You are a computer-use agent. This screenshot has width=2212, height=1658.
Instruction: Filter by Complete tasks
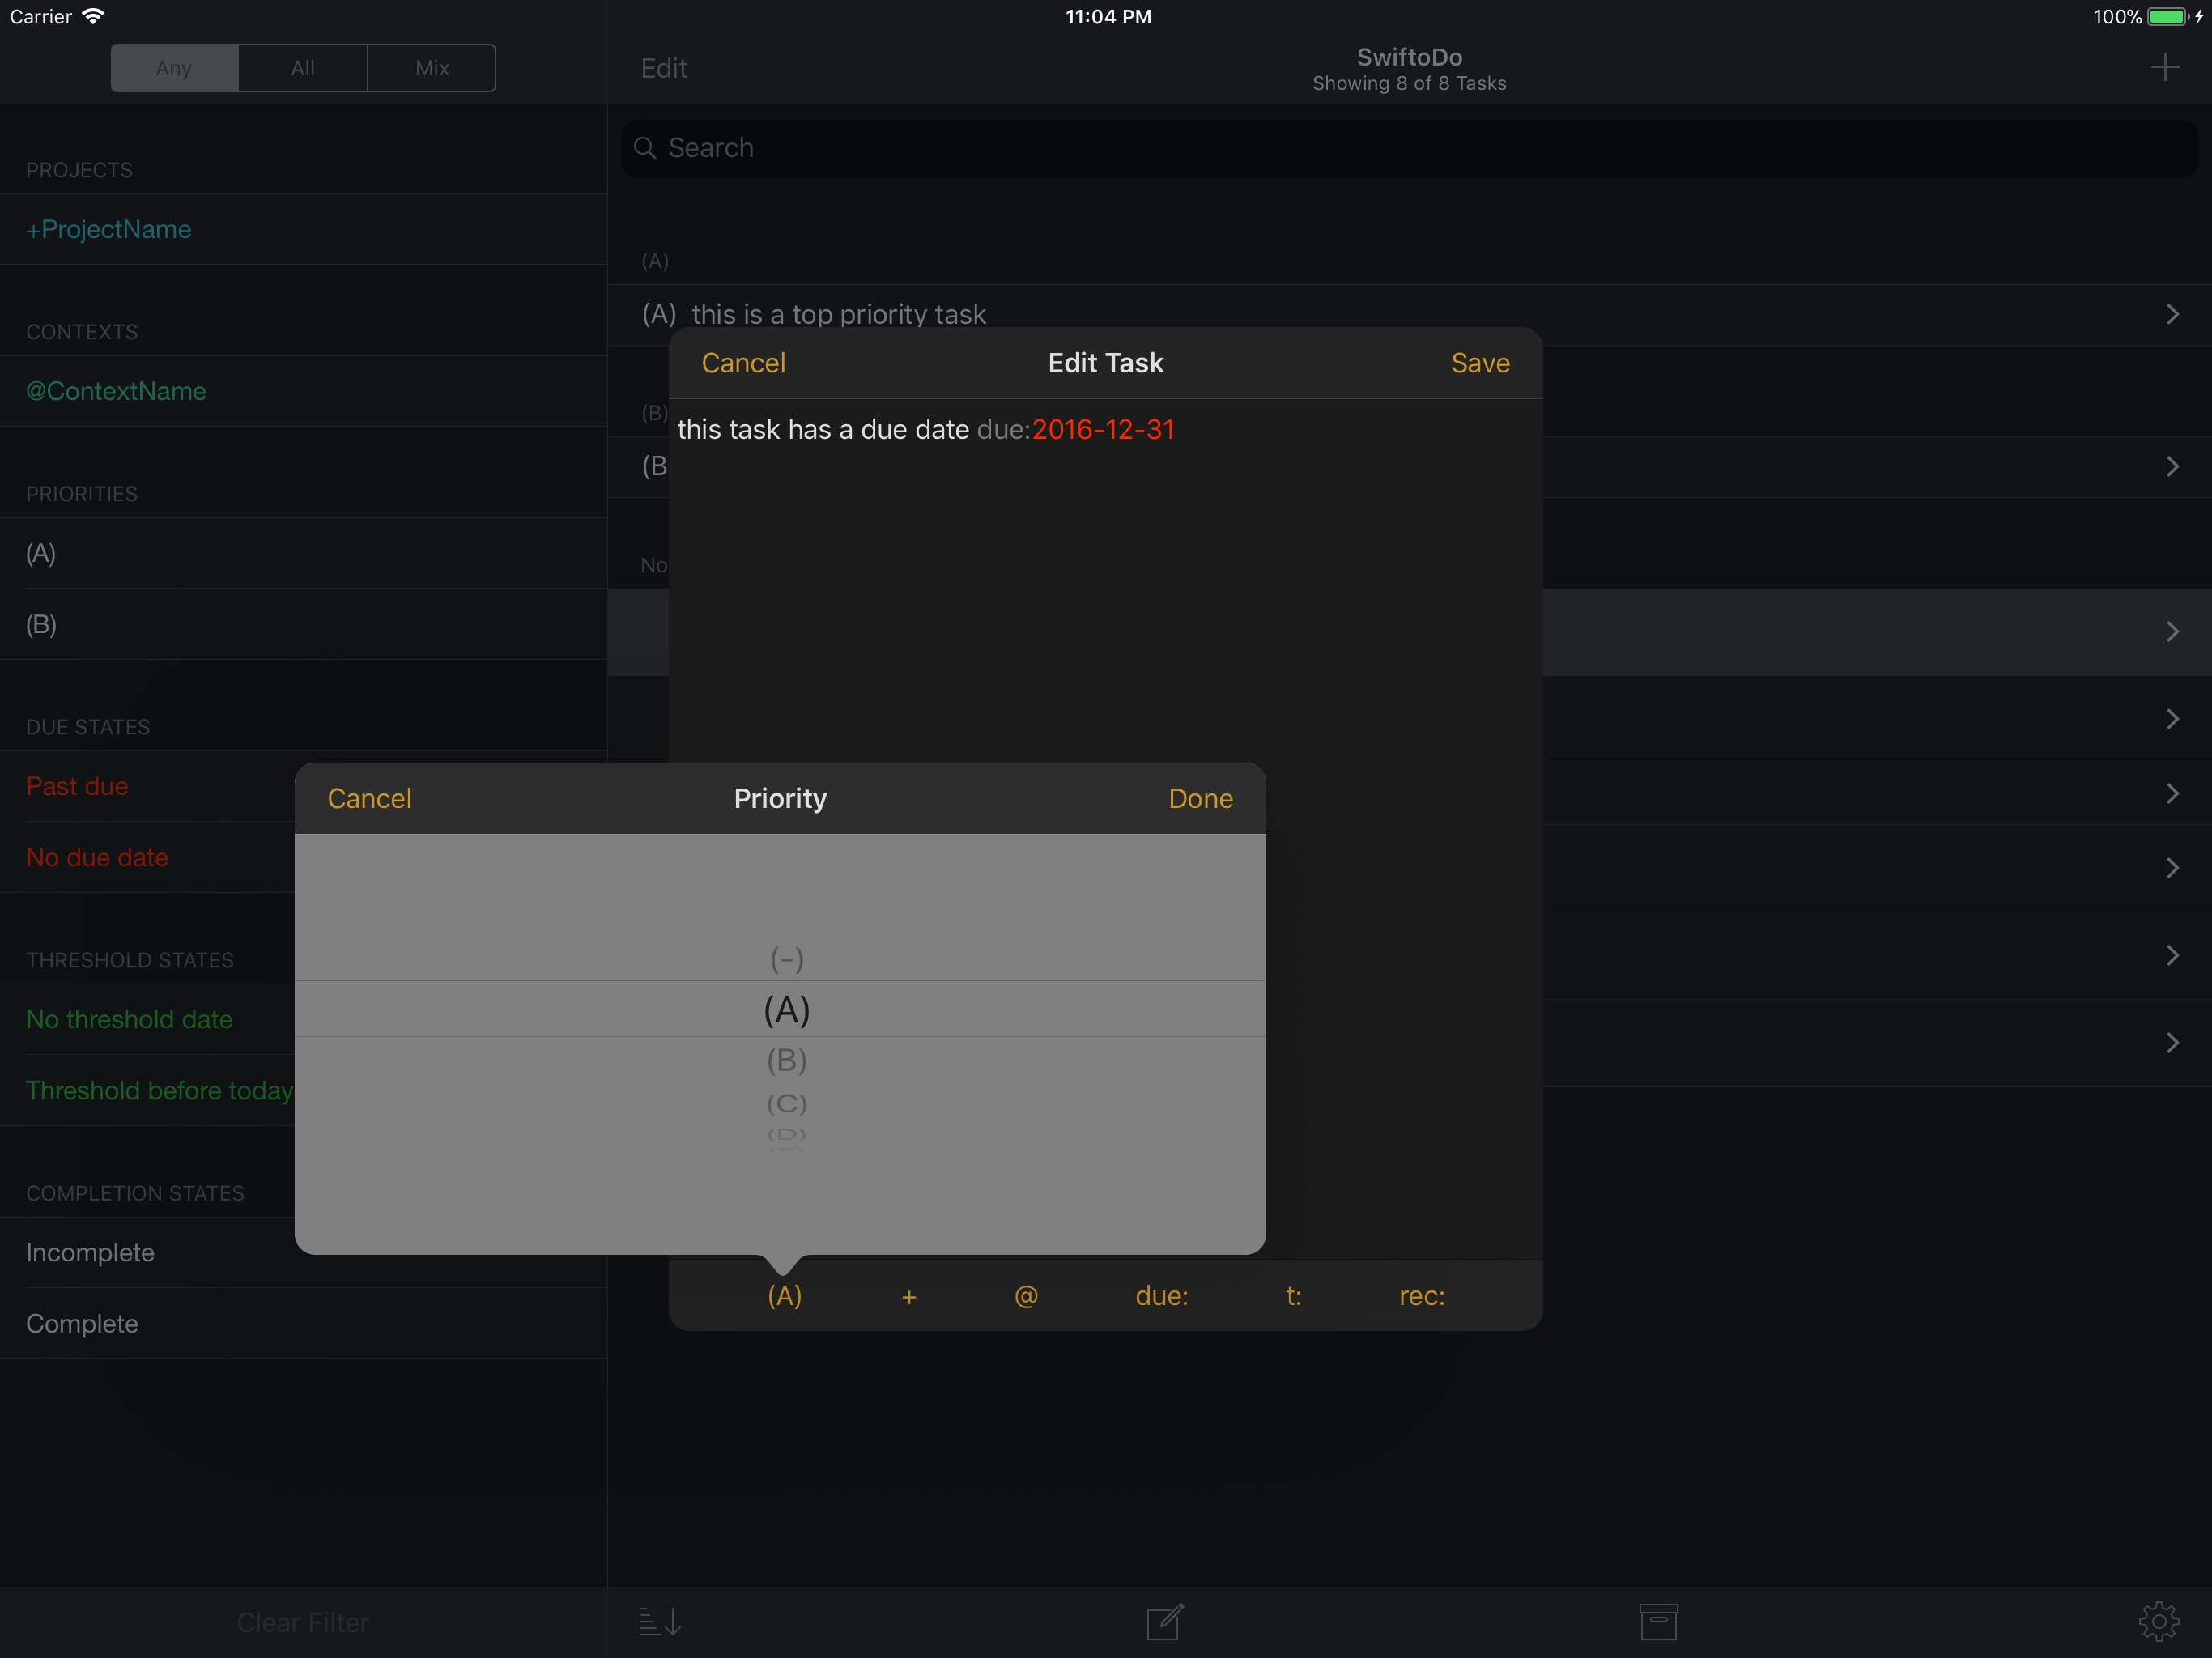pyautogui.click(x=303, y=1323)
